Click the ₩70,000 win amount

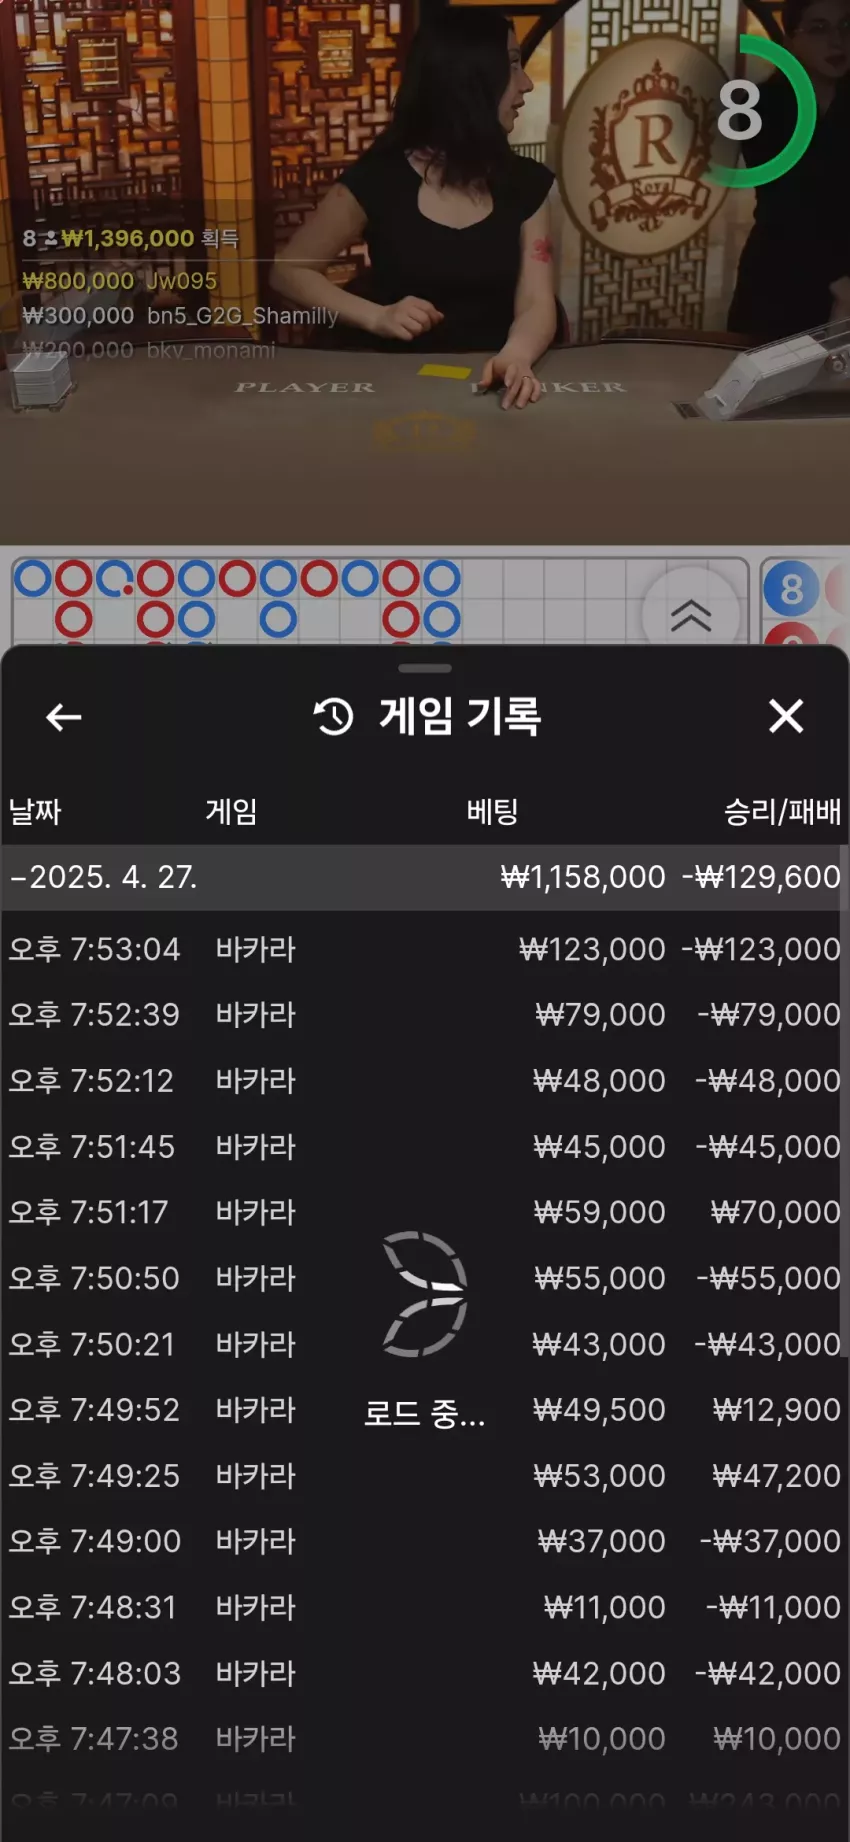tap(776, 1212)
